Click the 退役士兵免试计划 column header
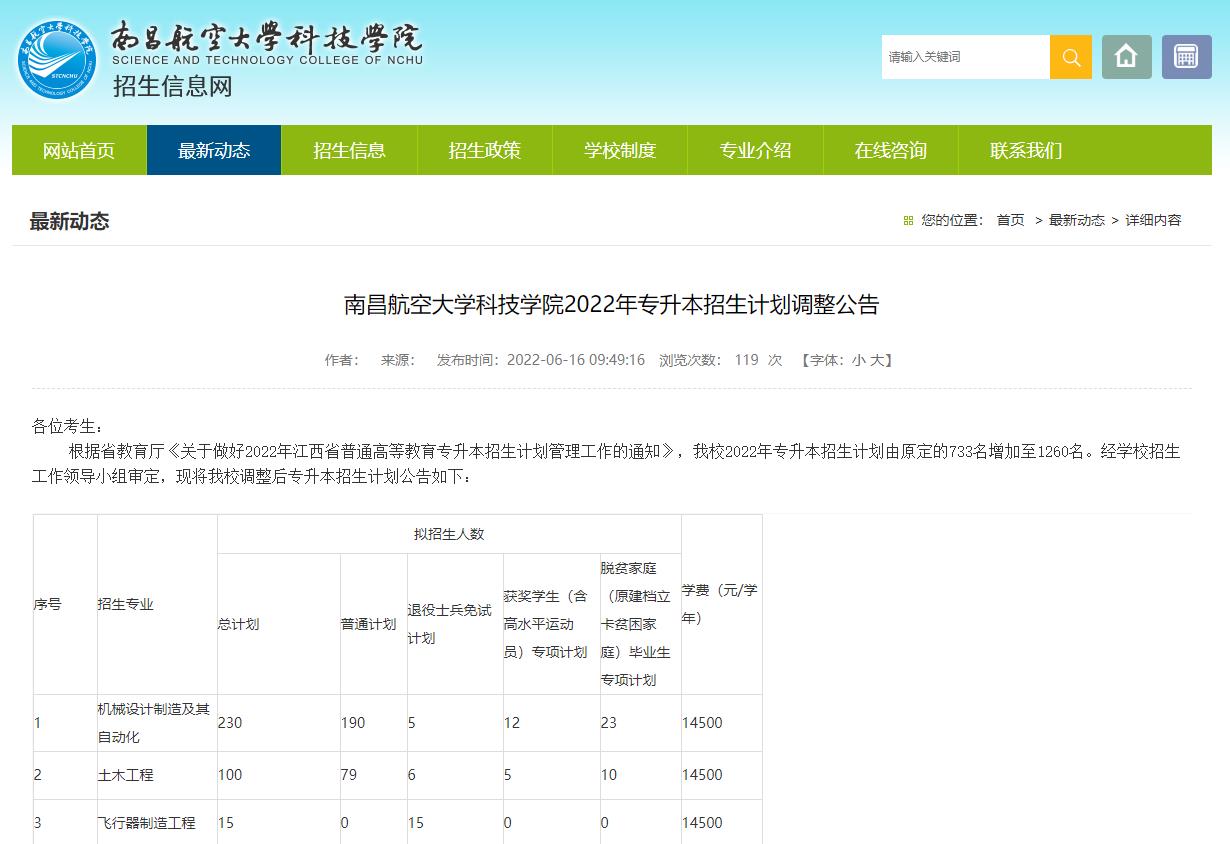Viewport: 1230px width, 844px height. [x=454, y=624]
